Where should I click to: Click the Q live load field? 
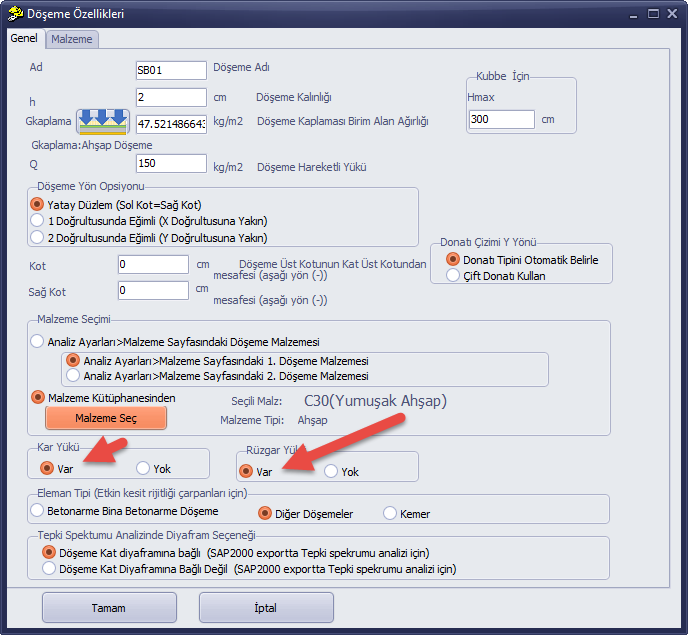tap(171, 163)
